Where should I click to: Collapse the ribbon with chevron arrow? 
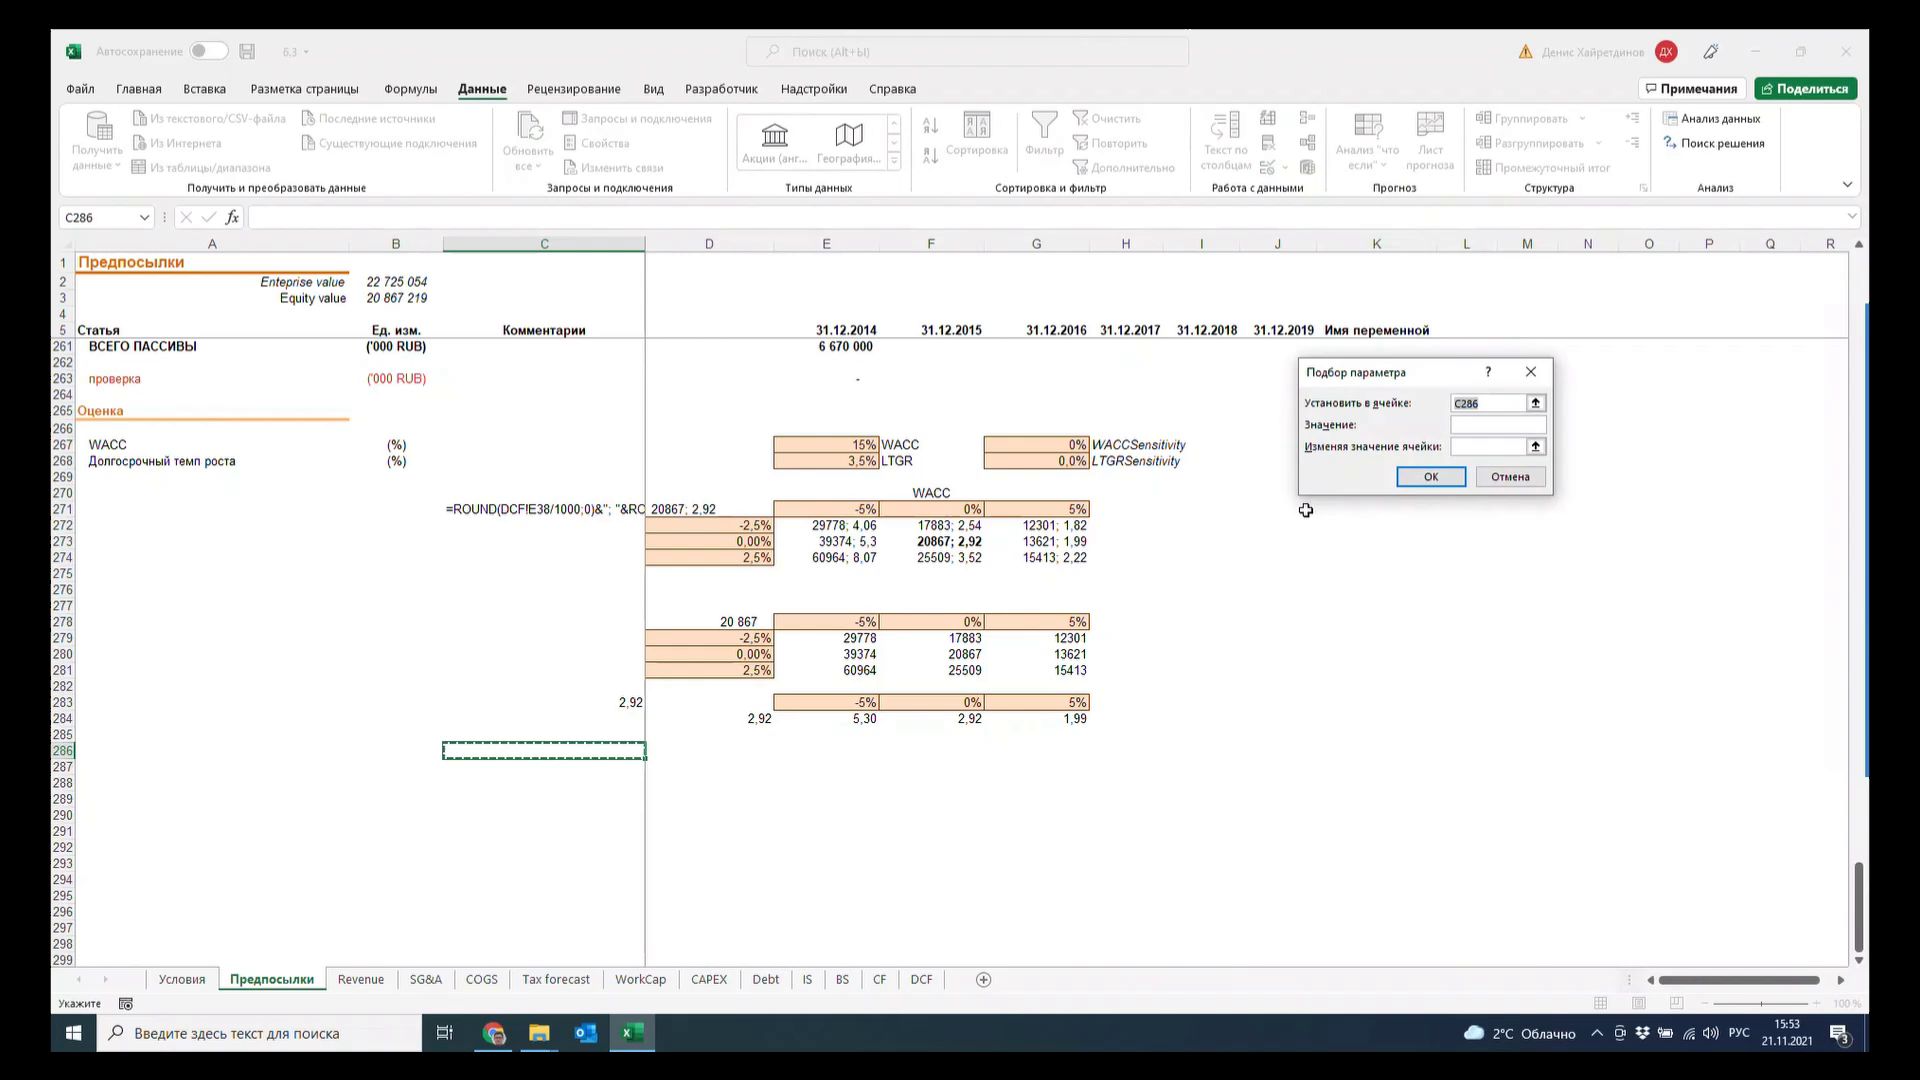(1847, 185)
